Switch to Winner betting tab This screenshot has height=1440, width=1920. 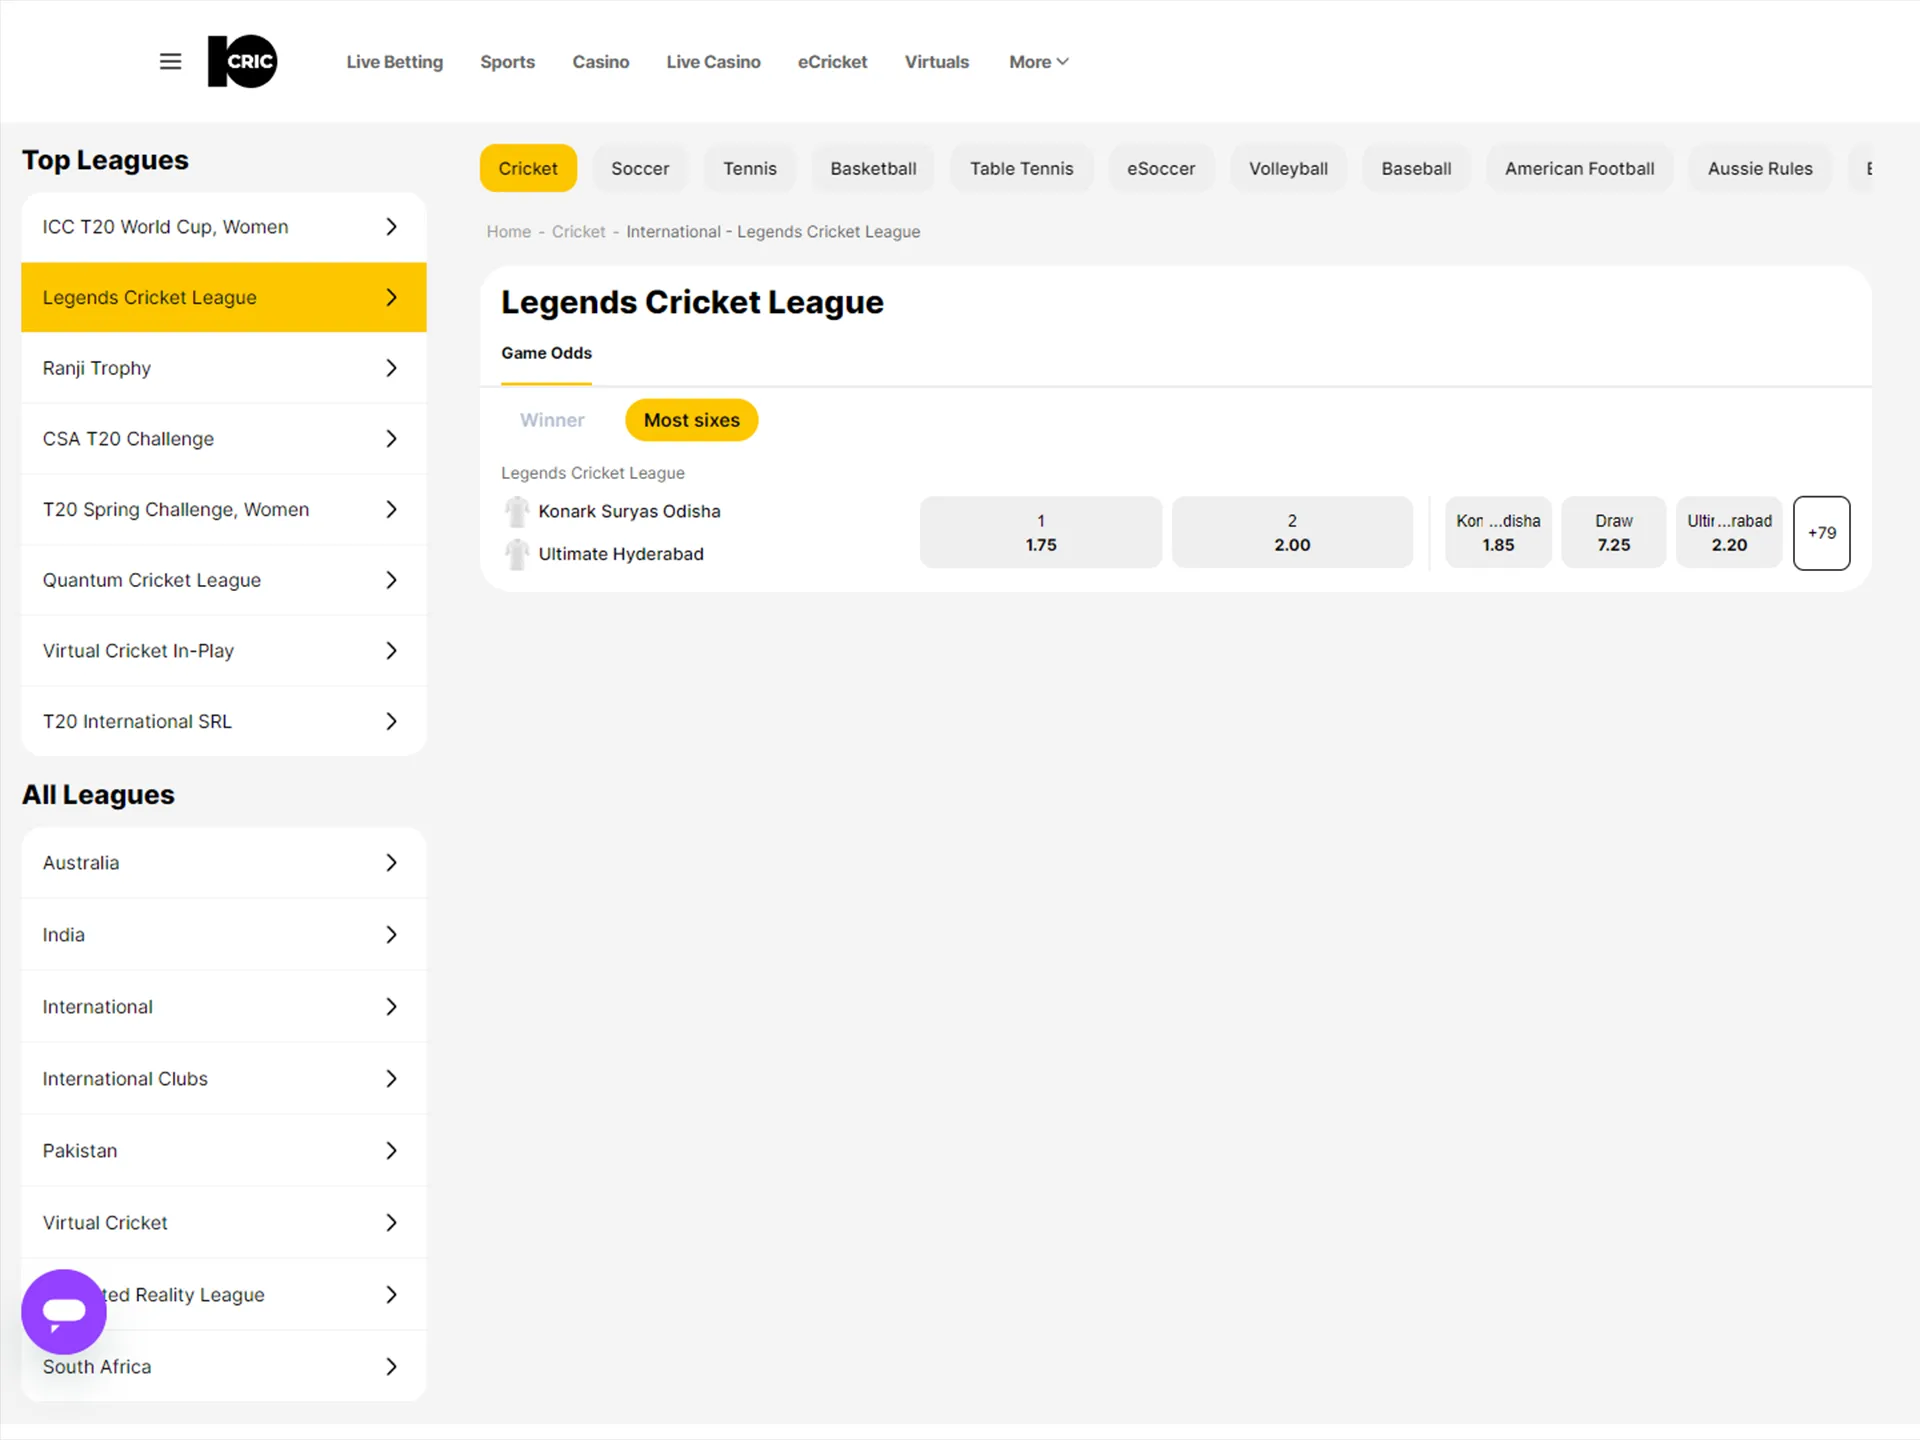coord(552,419)
